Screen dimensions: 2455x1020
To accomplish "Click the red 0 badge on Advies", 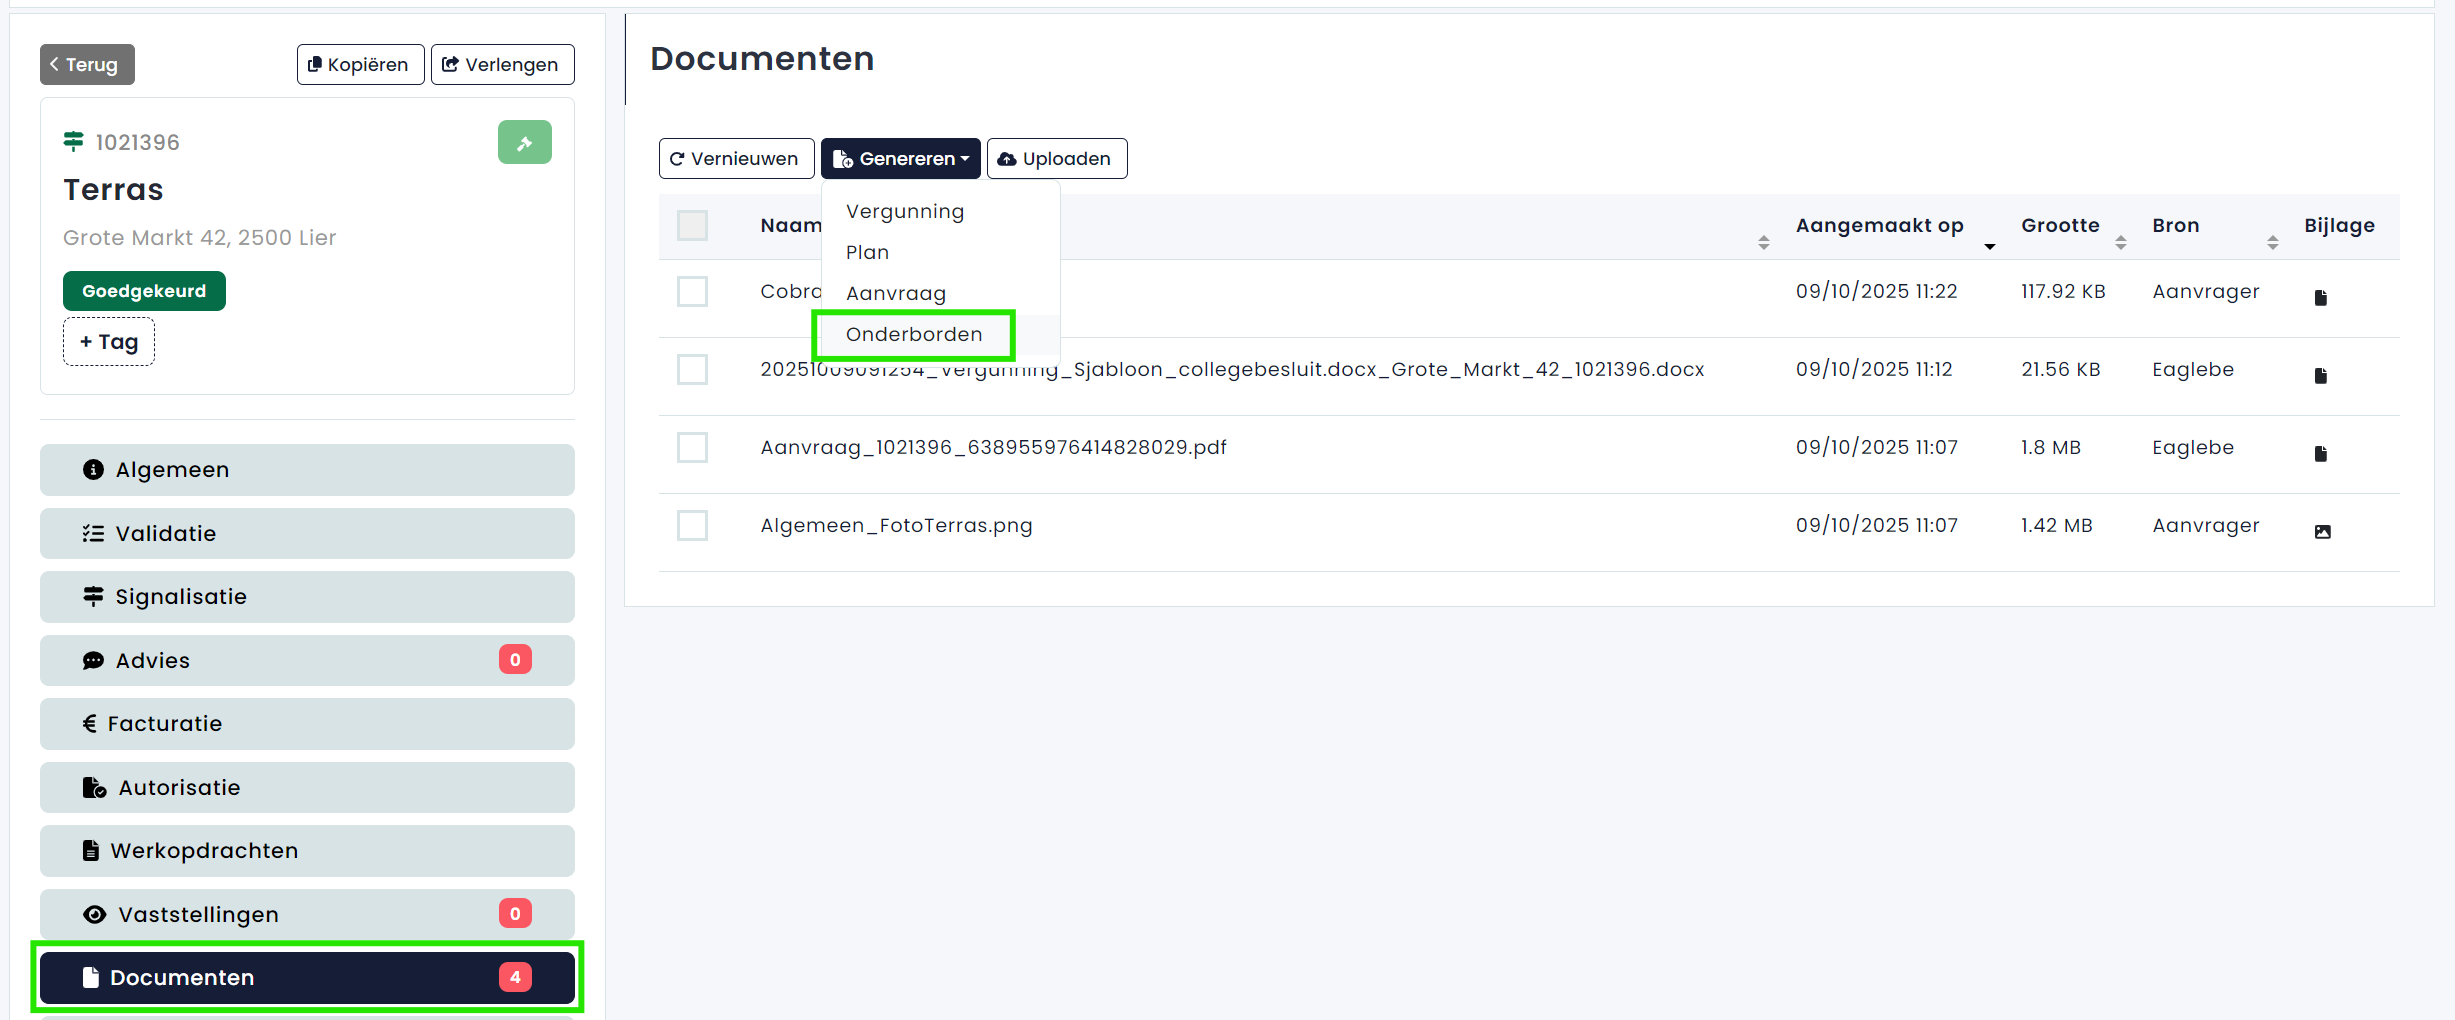I will [x=515, y=659].
